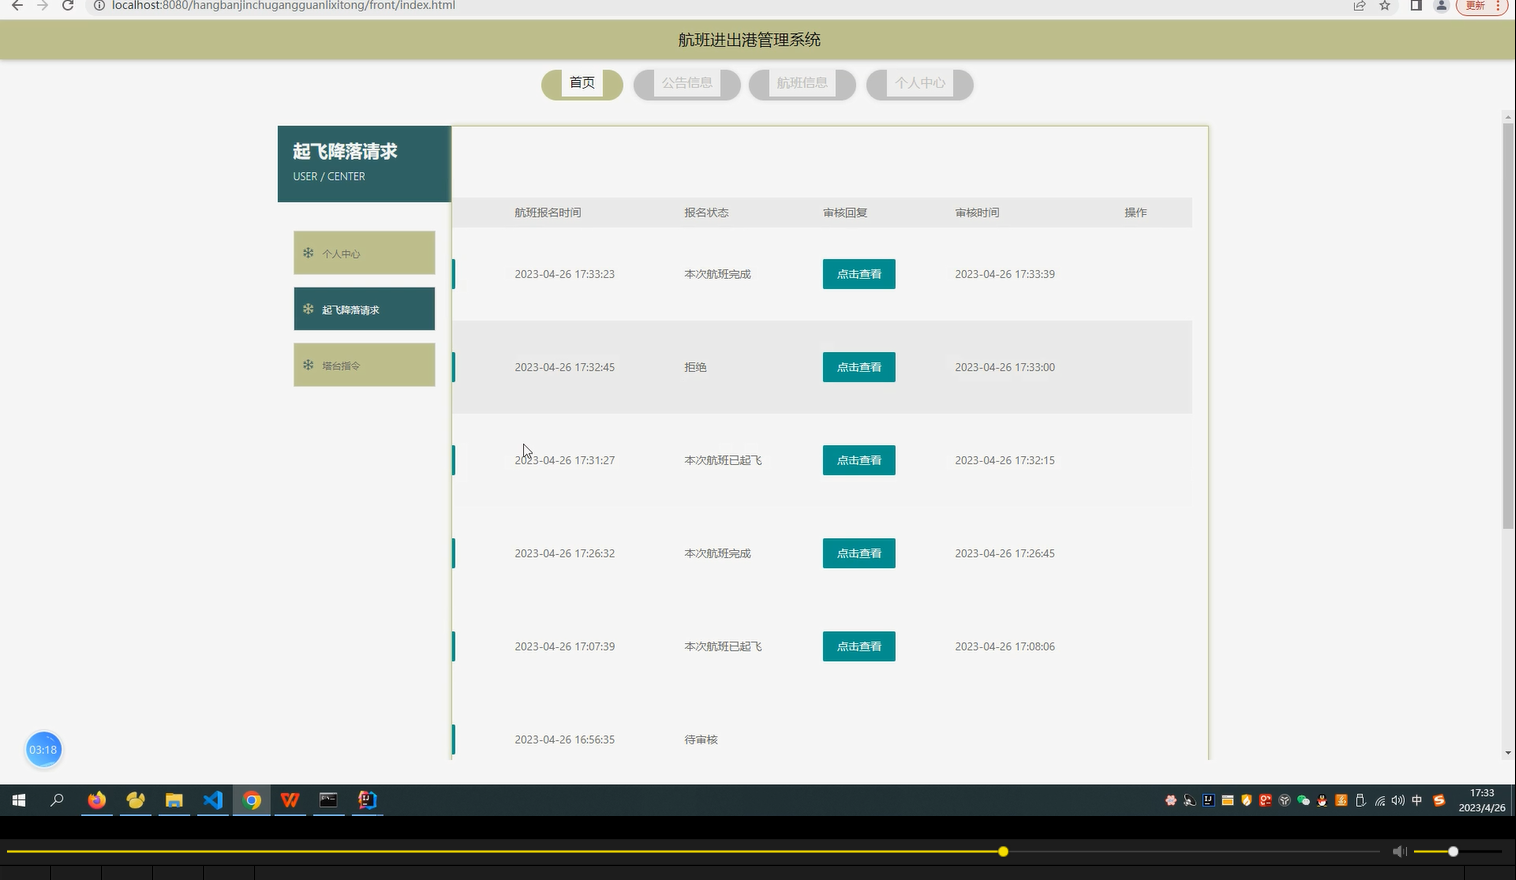Select 塔台指令 in the left sidebar
Screen dimensions: 1516x880
pyautogui.click(x=364, y=365)
